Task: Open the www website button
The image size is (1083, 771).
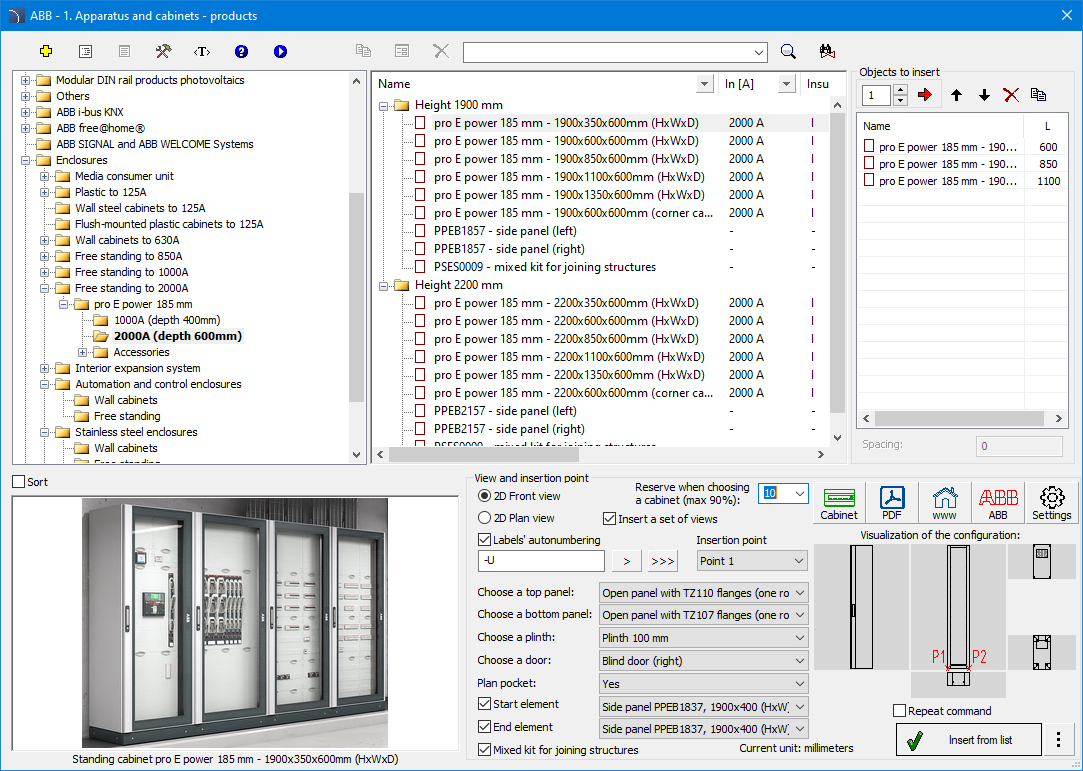Action: [945, 503]
